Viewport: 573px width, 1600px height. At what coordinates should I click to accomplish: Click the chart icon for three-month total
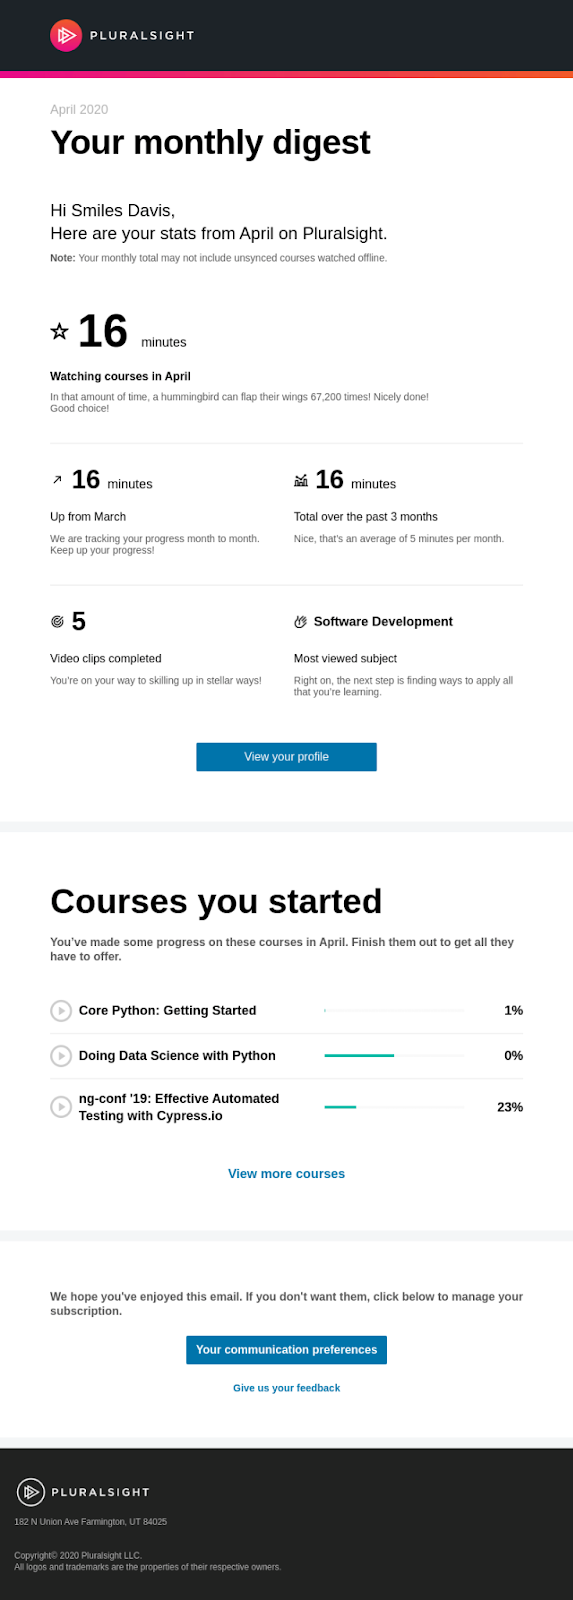(x=301, y=480)
